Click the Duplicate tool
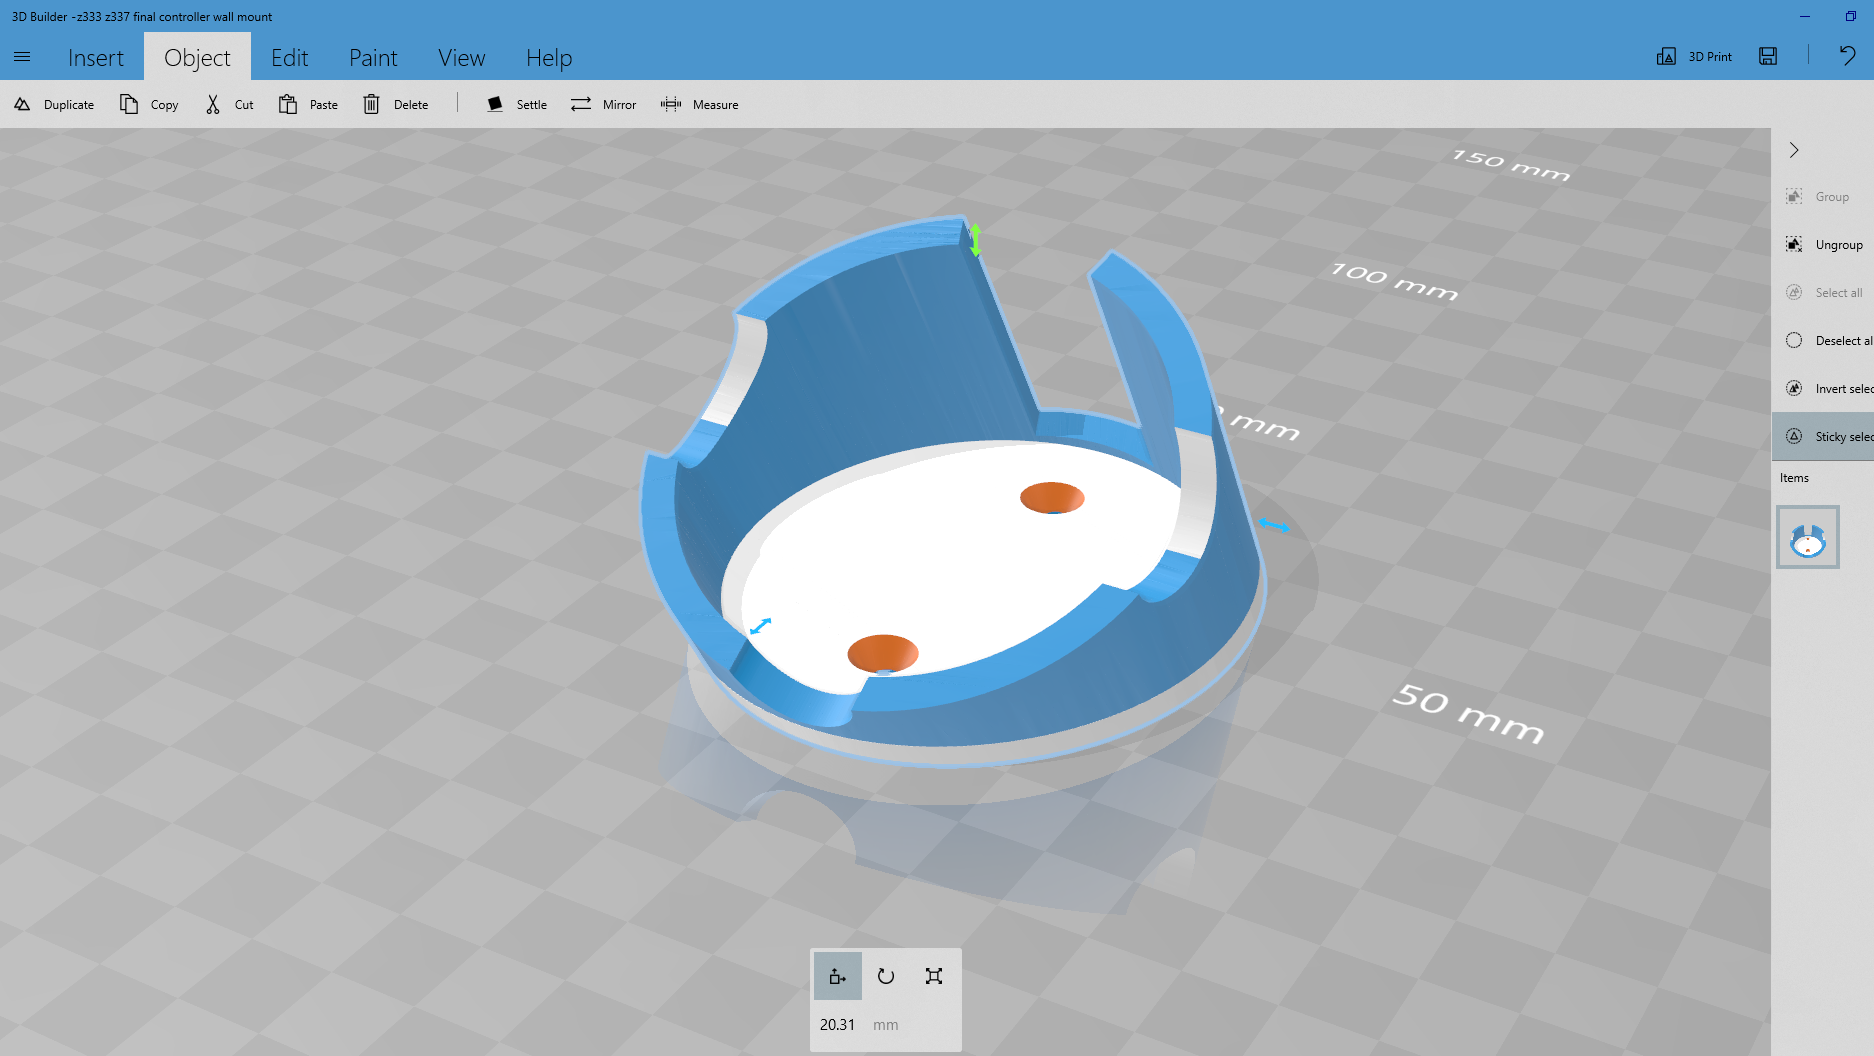Viewport: 1874px width, 1056px height. point(54,104)
